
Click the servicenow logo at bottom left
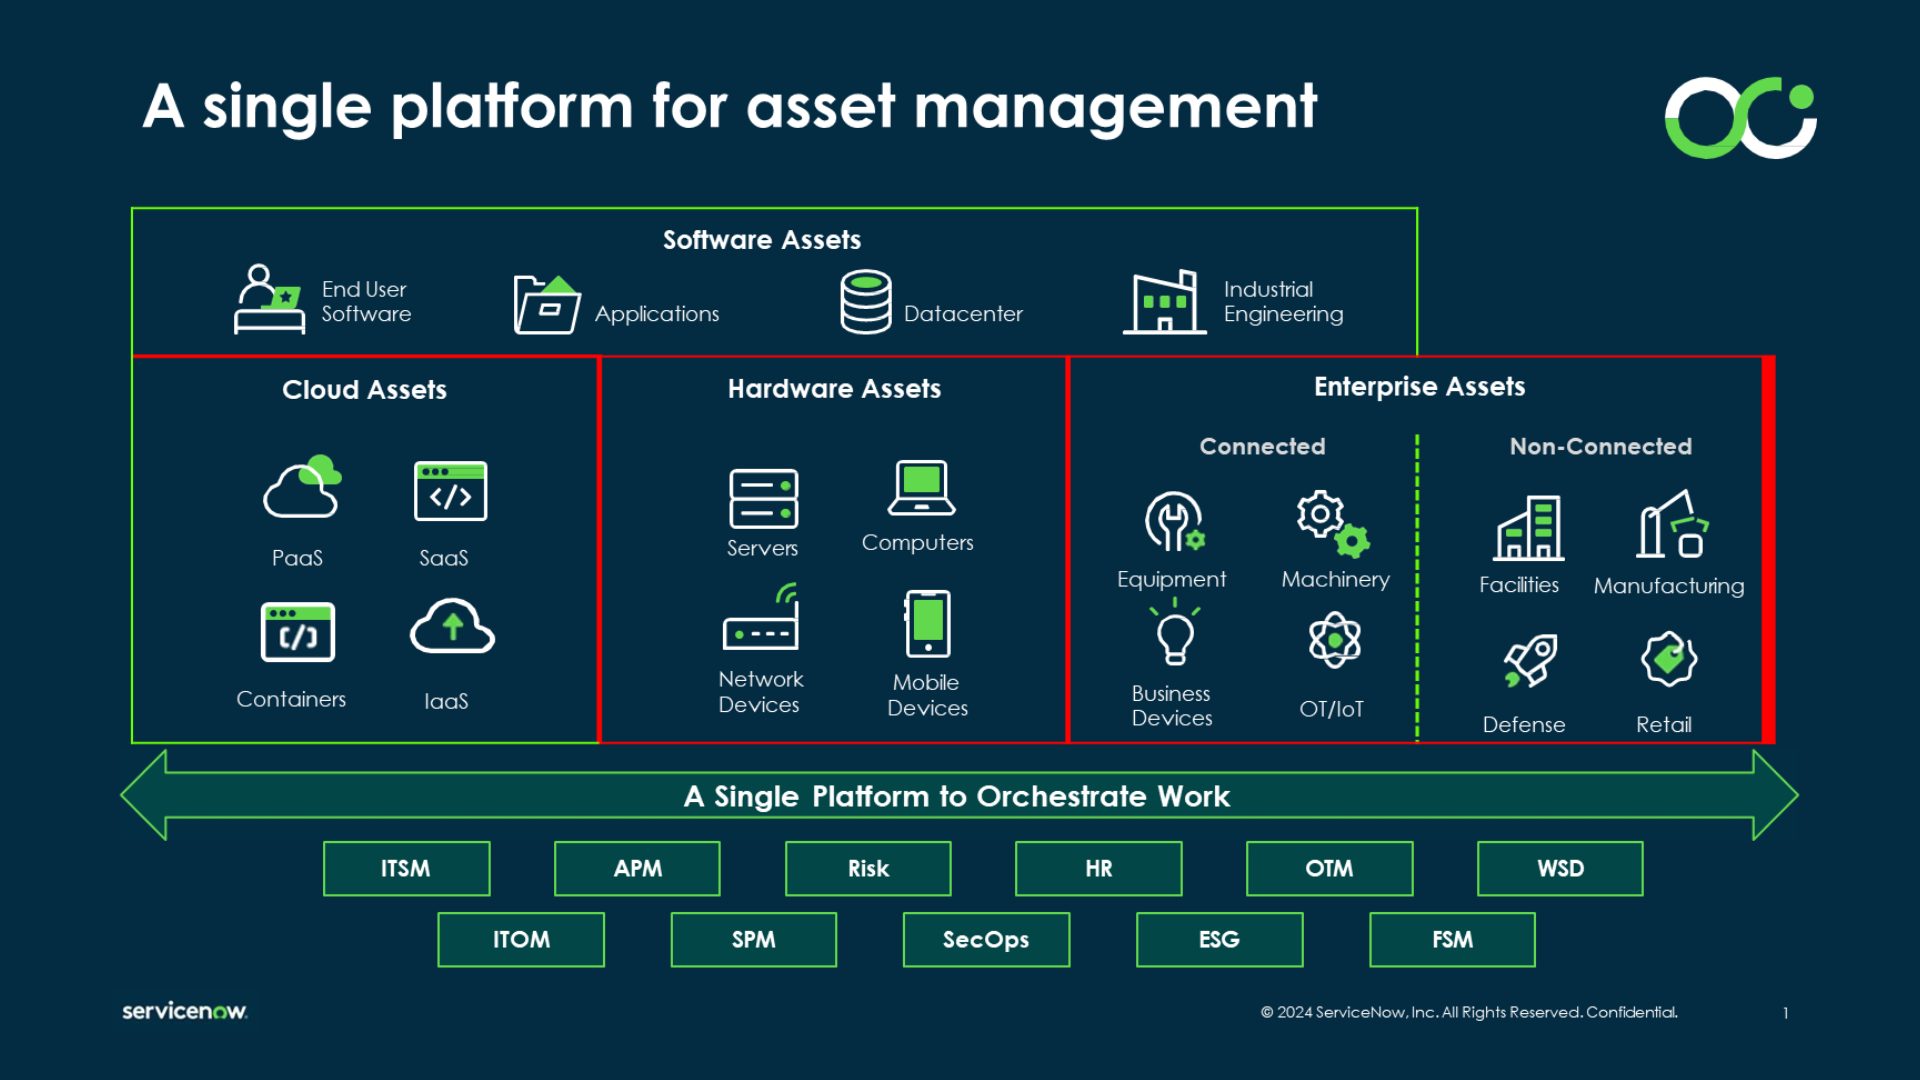[x=185, y=1011]
